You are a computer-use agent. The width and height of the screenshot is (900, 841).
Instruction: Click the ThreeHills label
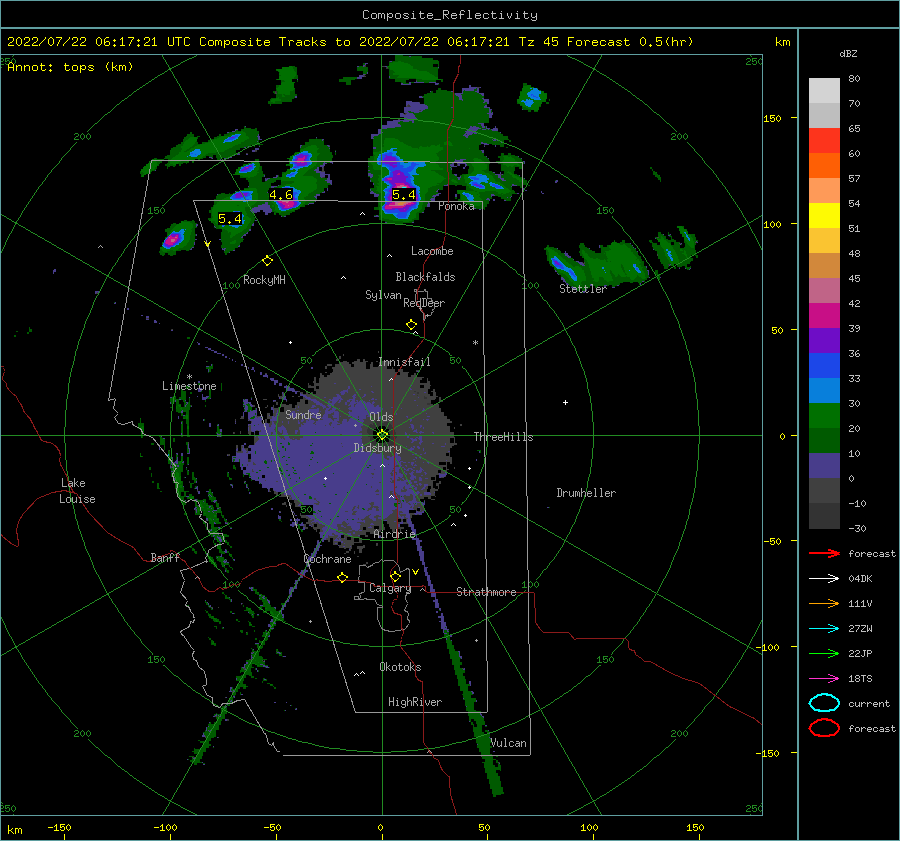(x=503, y=437)
